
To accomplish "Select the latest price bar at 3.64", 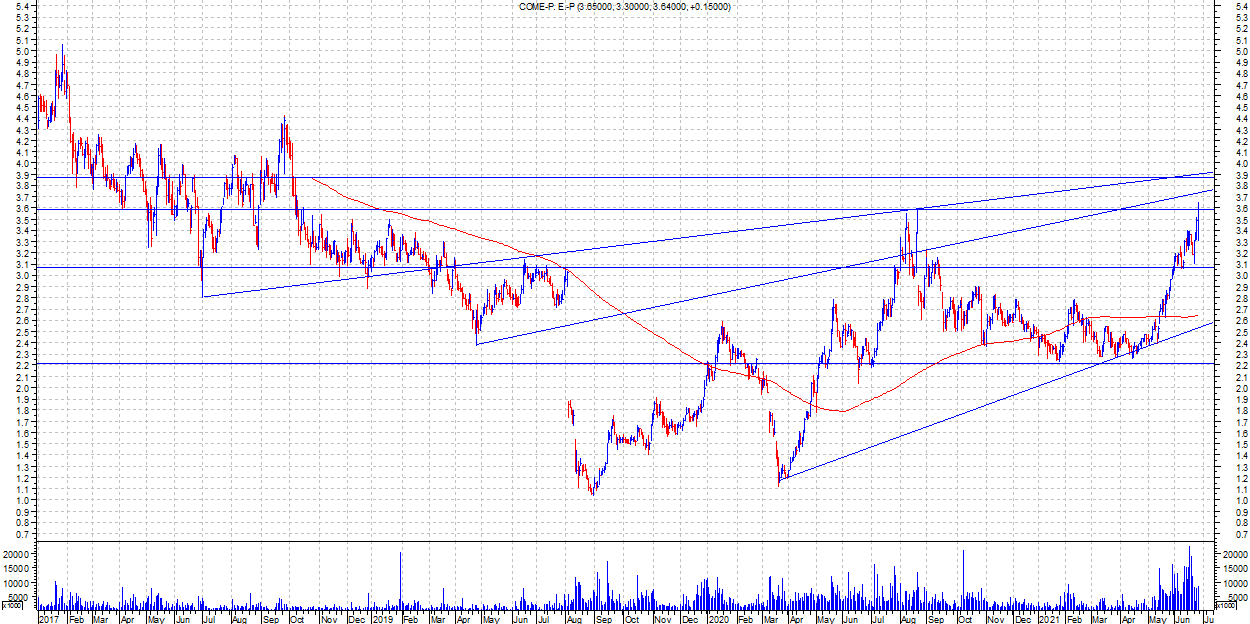I will (1198, 207).
